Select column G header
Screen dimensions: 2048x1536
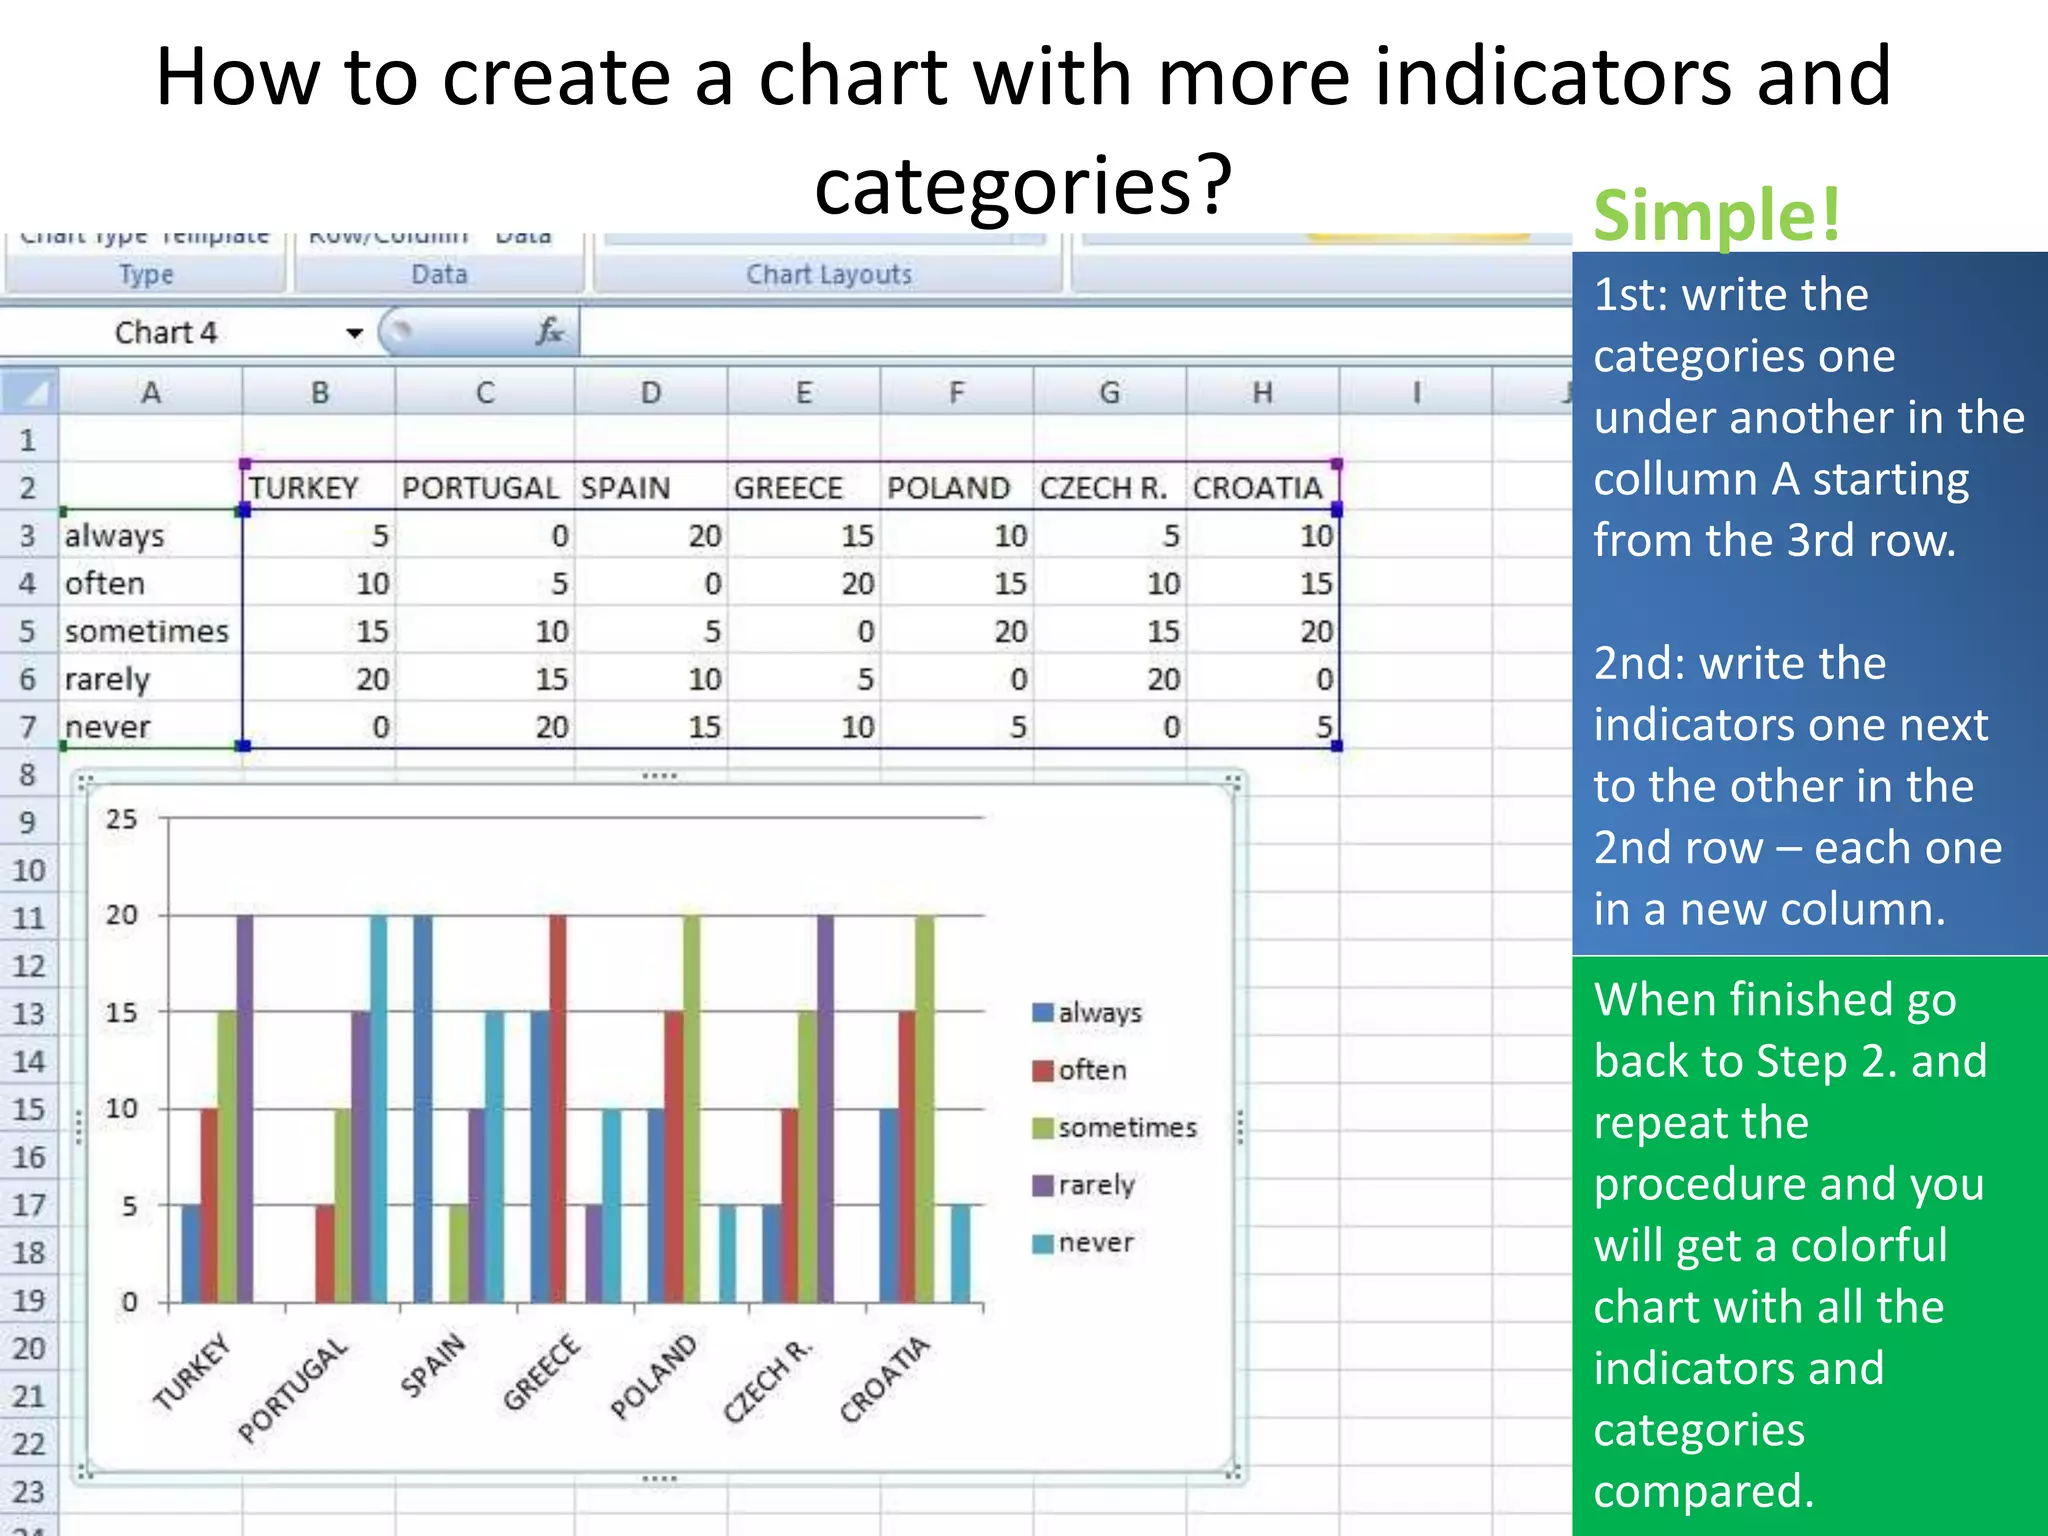pyautogui.click(x=1110, y=392)
